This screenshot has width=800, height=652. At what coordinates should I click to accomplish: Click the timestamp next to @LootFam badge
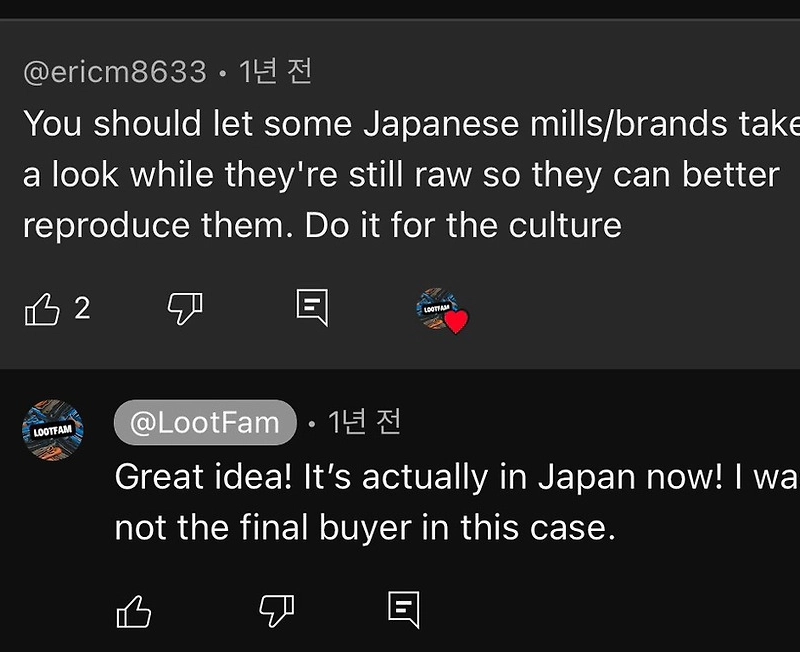pos(365,423)
